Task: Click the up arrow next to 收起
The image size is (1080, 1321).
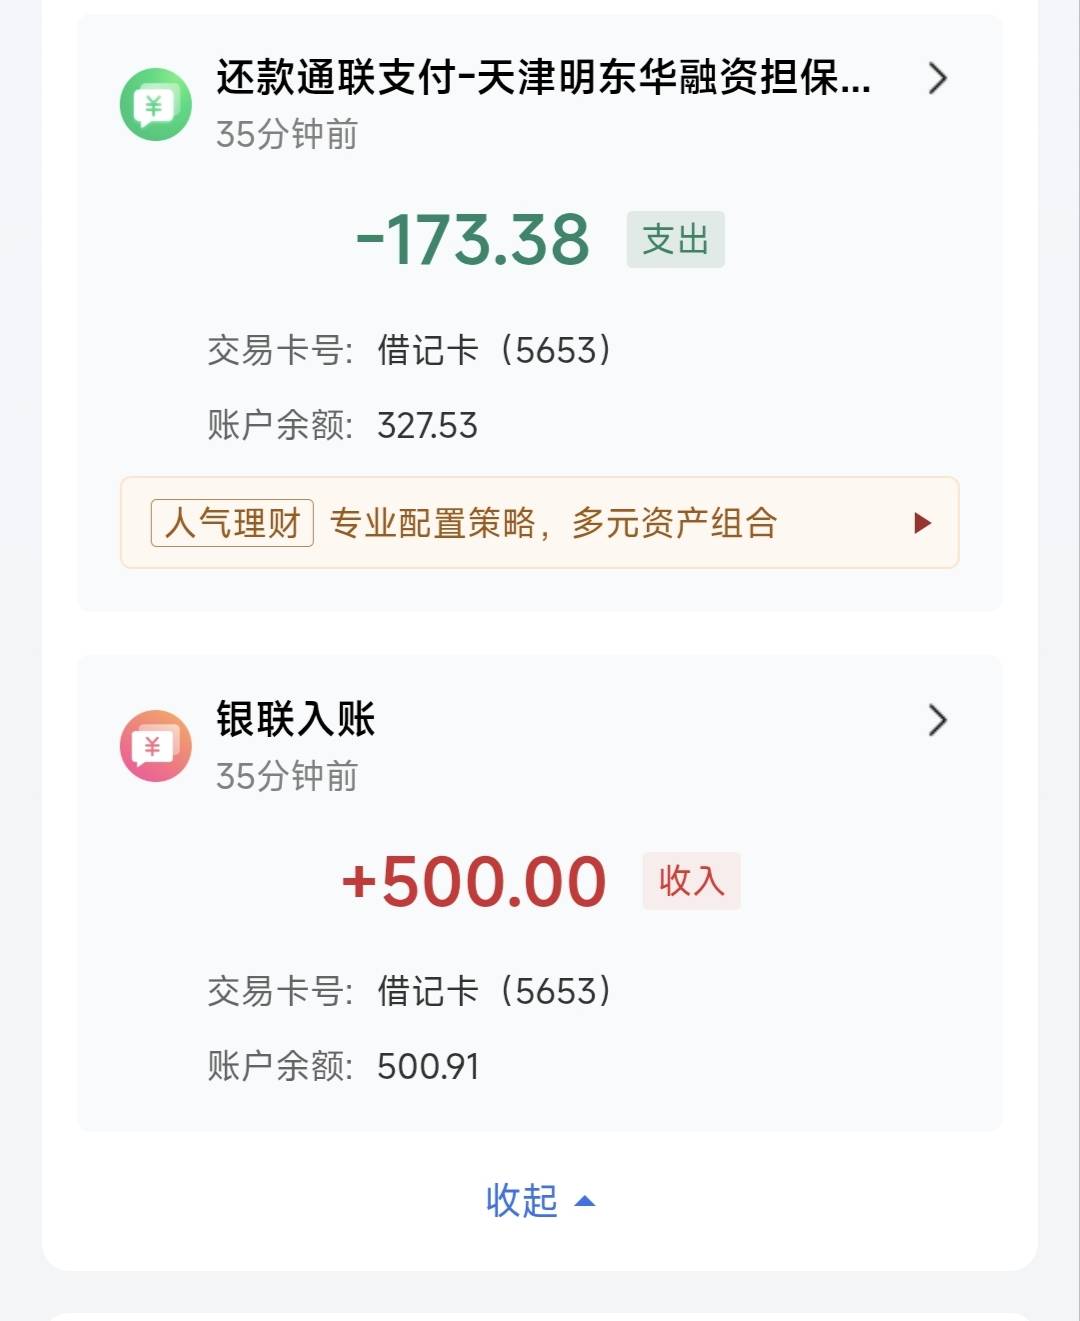Action: click(585, 1201)
